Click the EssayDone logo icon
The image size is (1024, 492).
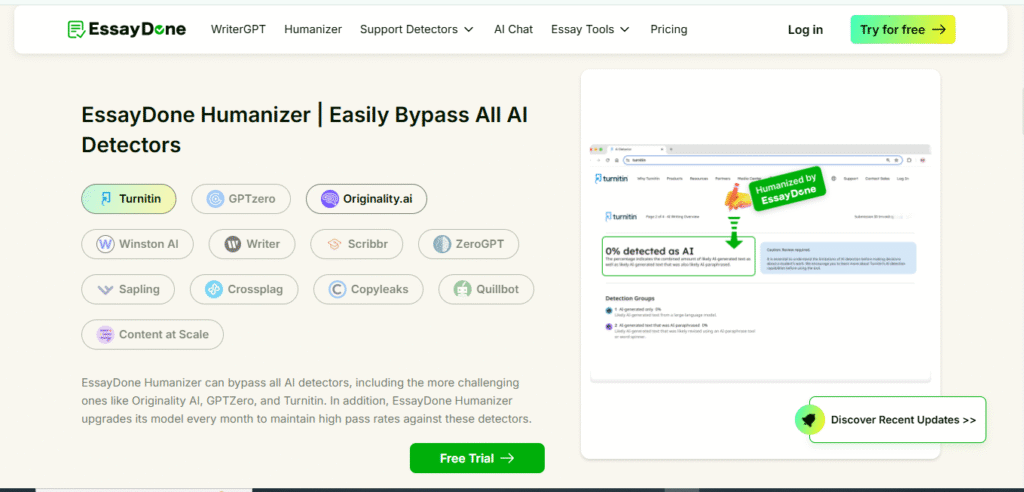(x=76, y=29)
